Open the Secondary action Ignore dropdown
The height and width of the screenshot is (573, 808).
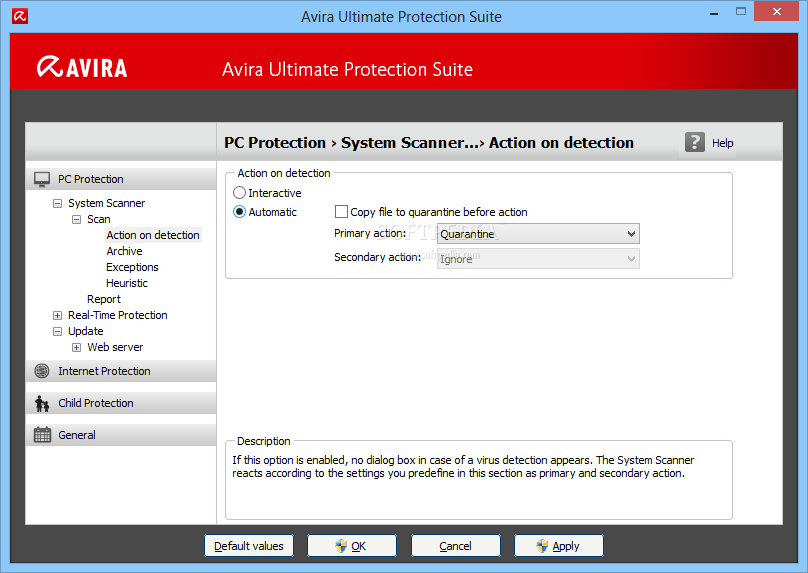tap(538, 259)
